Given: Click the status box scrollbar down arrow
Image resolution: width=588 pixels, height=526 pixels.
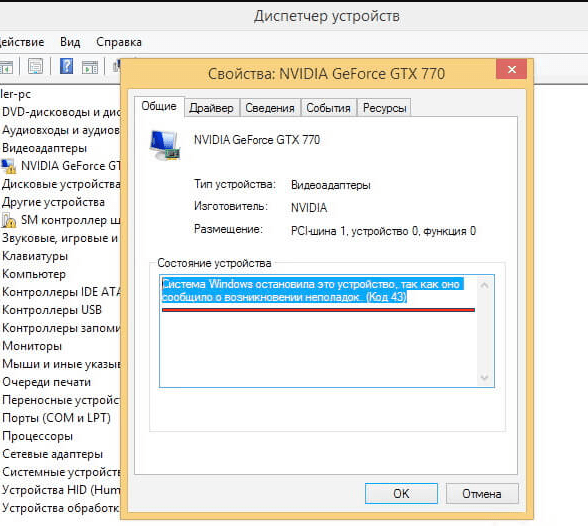Looking at the screenshot, I should 484,377.
